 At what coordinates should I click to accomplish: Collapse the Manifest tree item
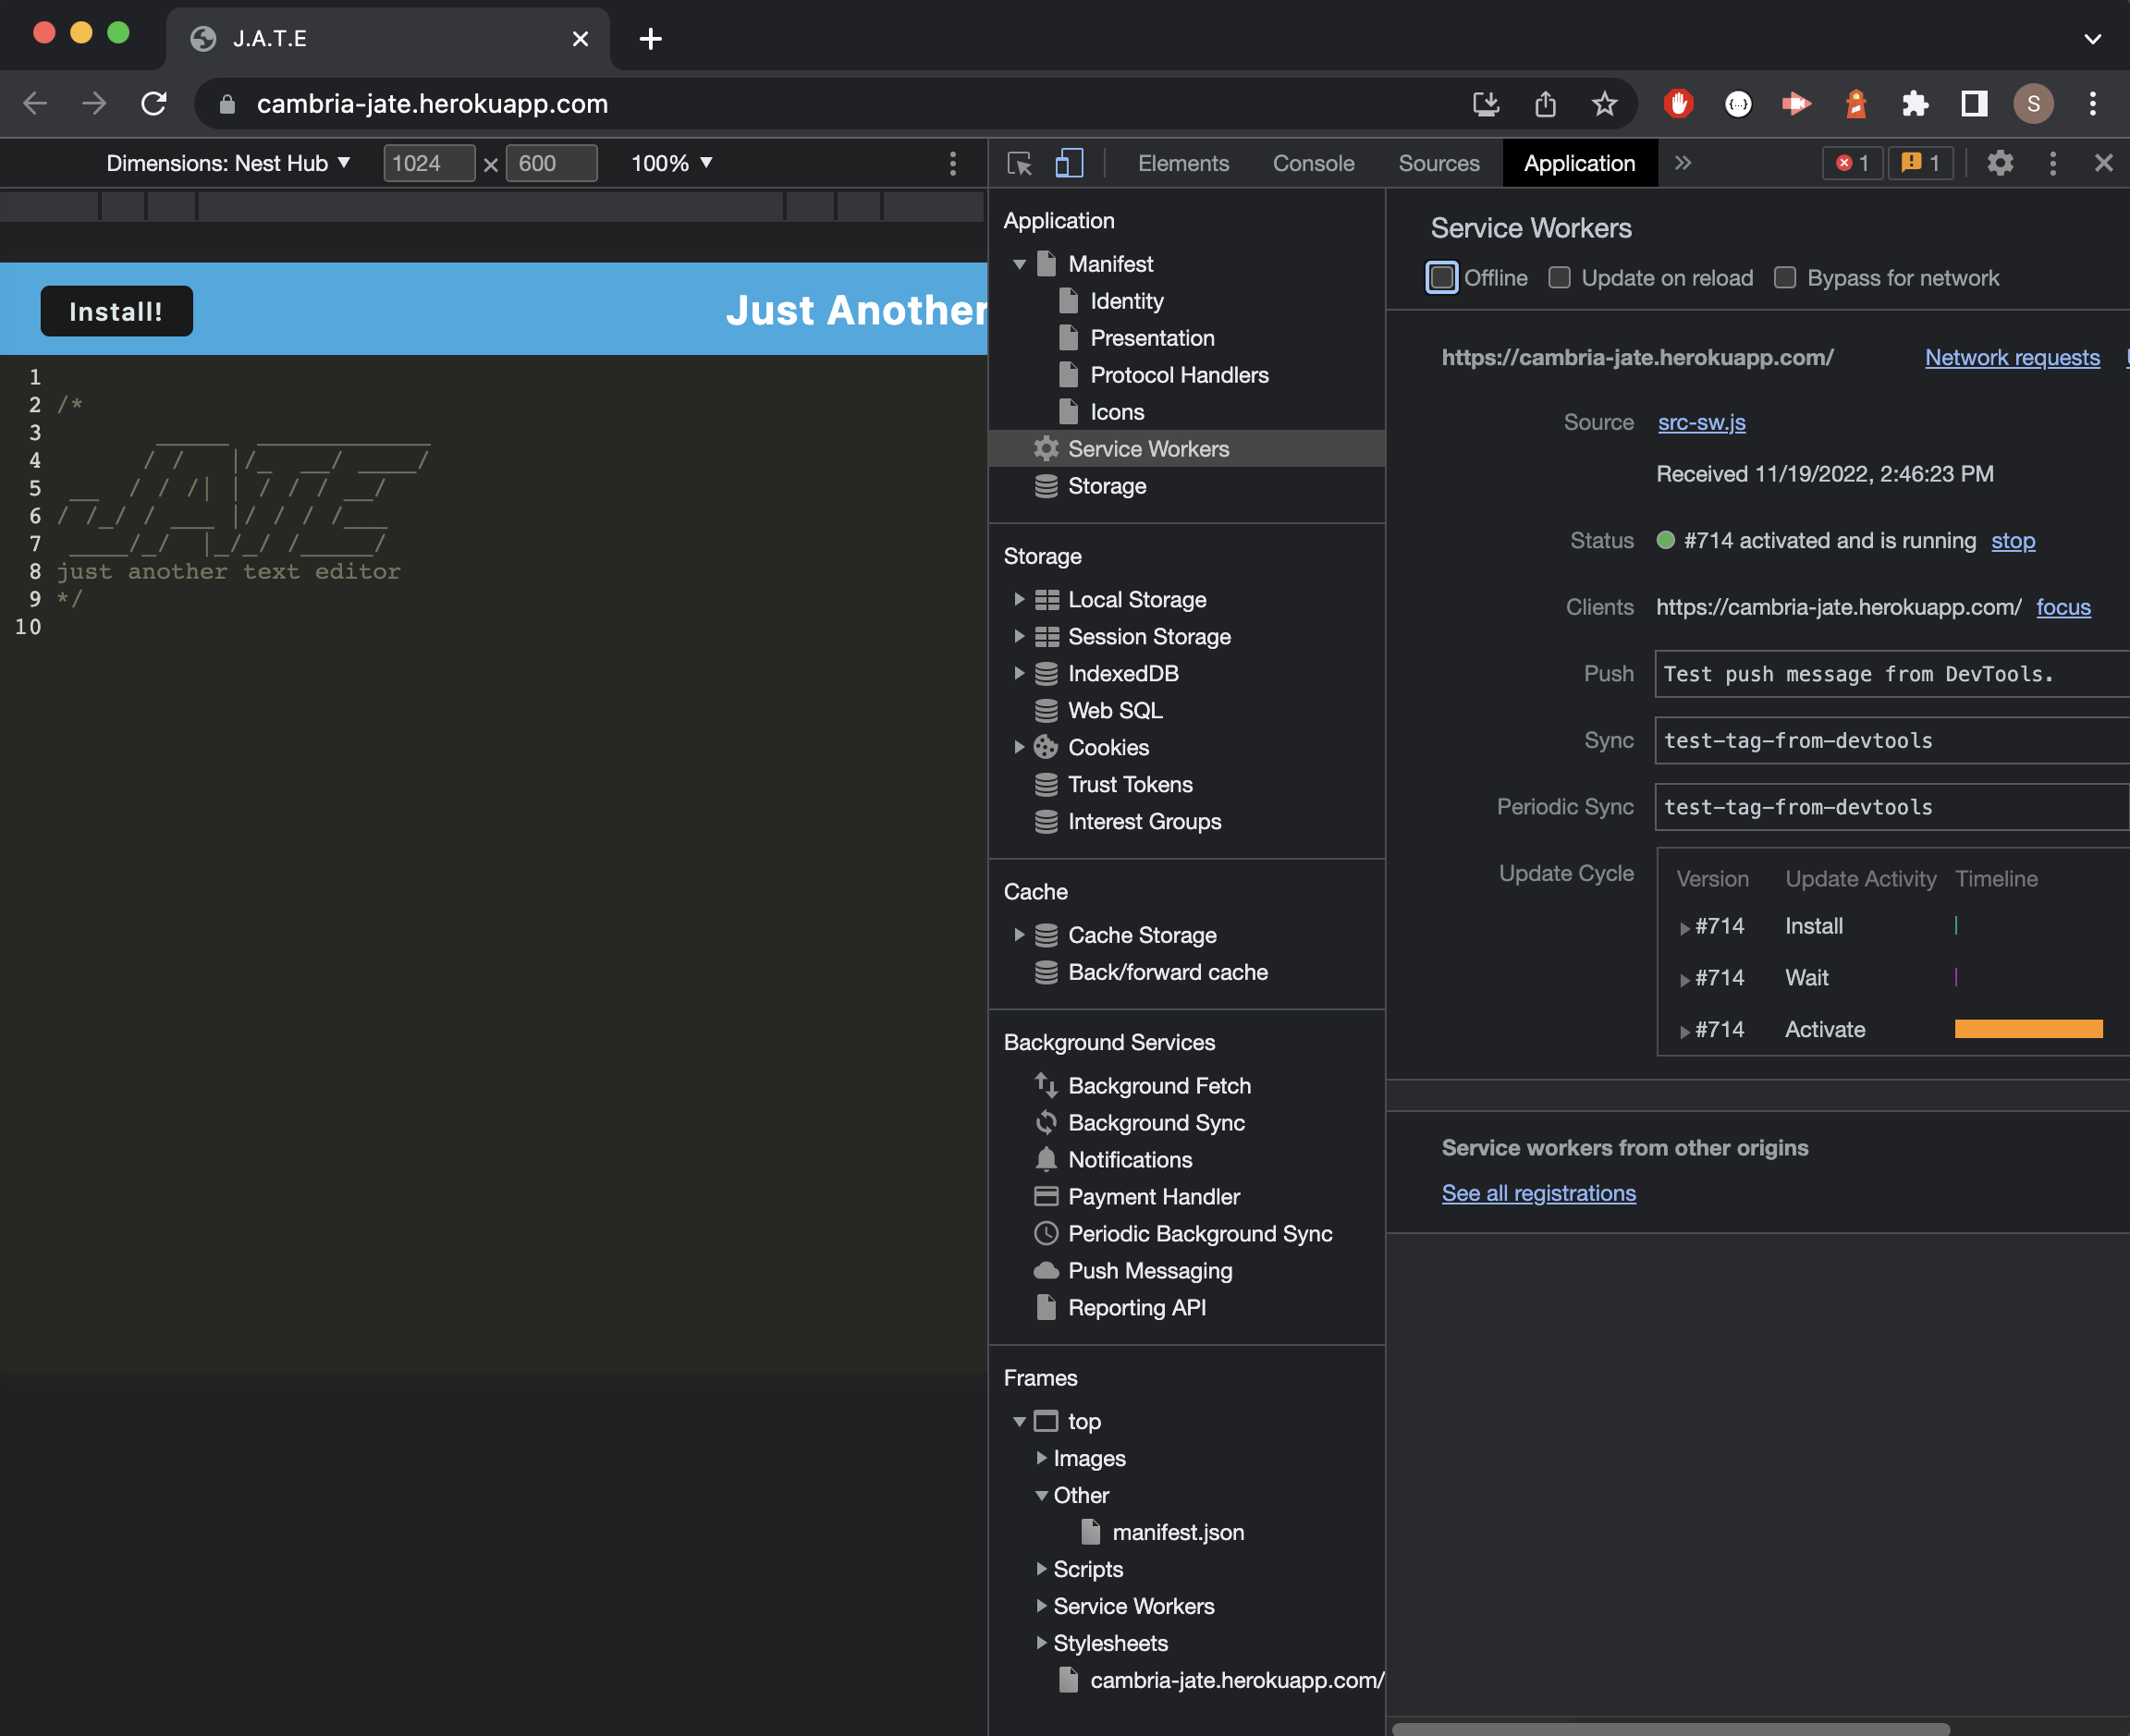click(1020, 264)
